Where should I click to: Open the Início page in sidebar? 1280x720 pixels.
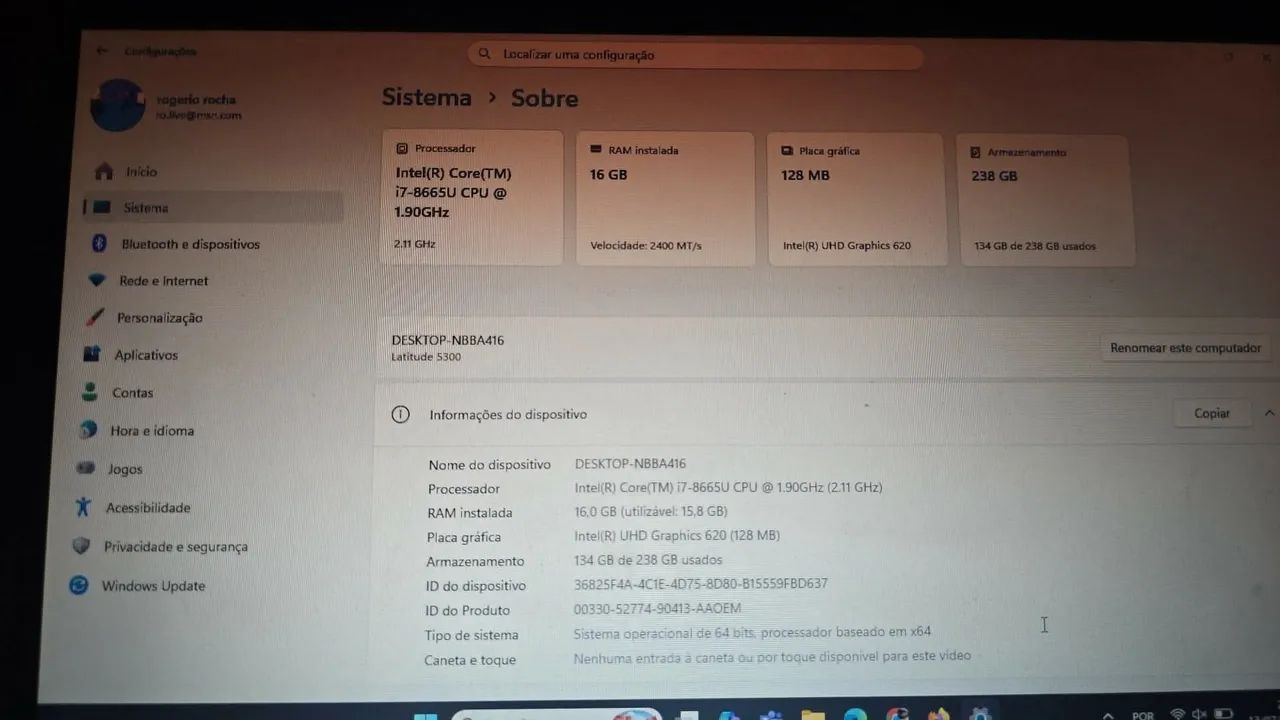[x=140, y=172]
